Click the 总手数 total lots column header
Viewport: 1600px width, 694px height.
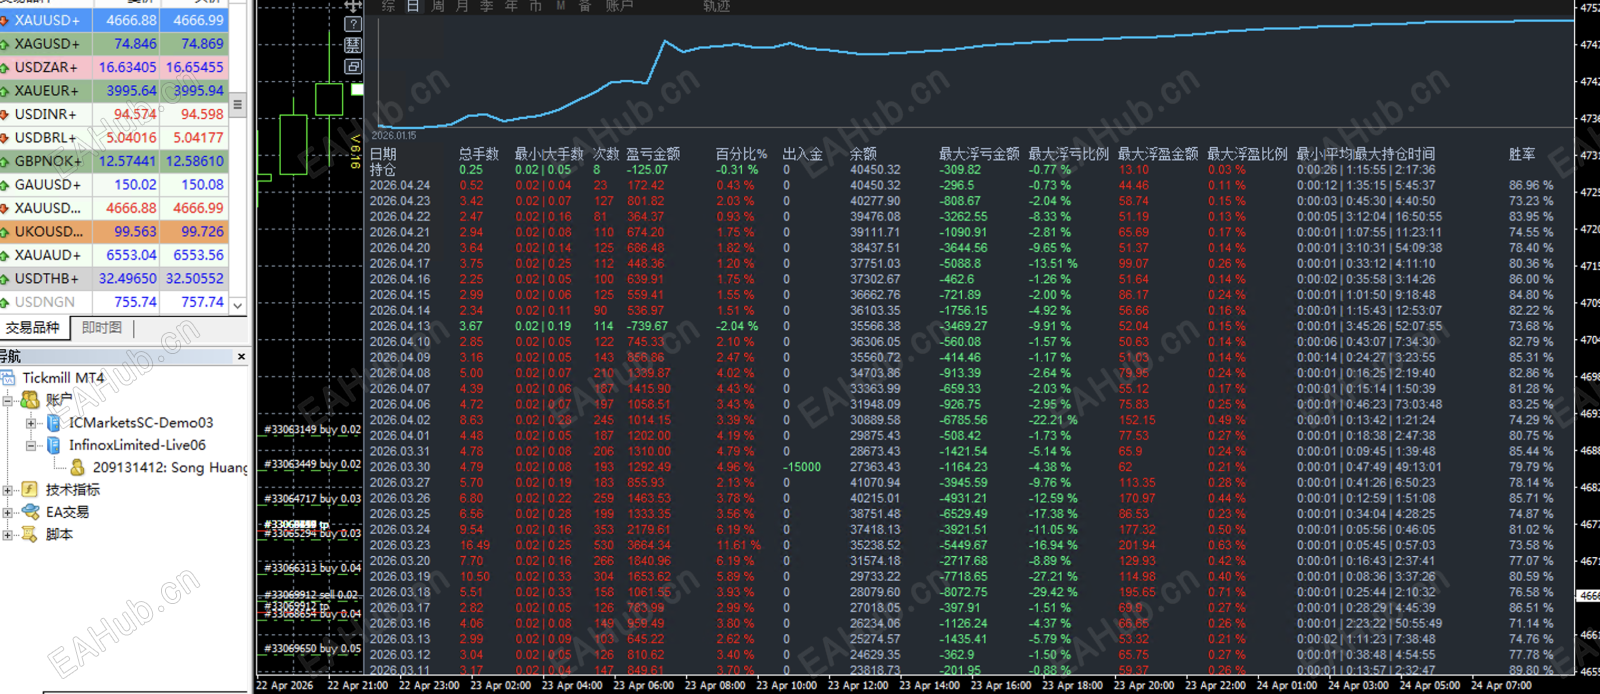coord(479,154)
